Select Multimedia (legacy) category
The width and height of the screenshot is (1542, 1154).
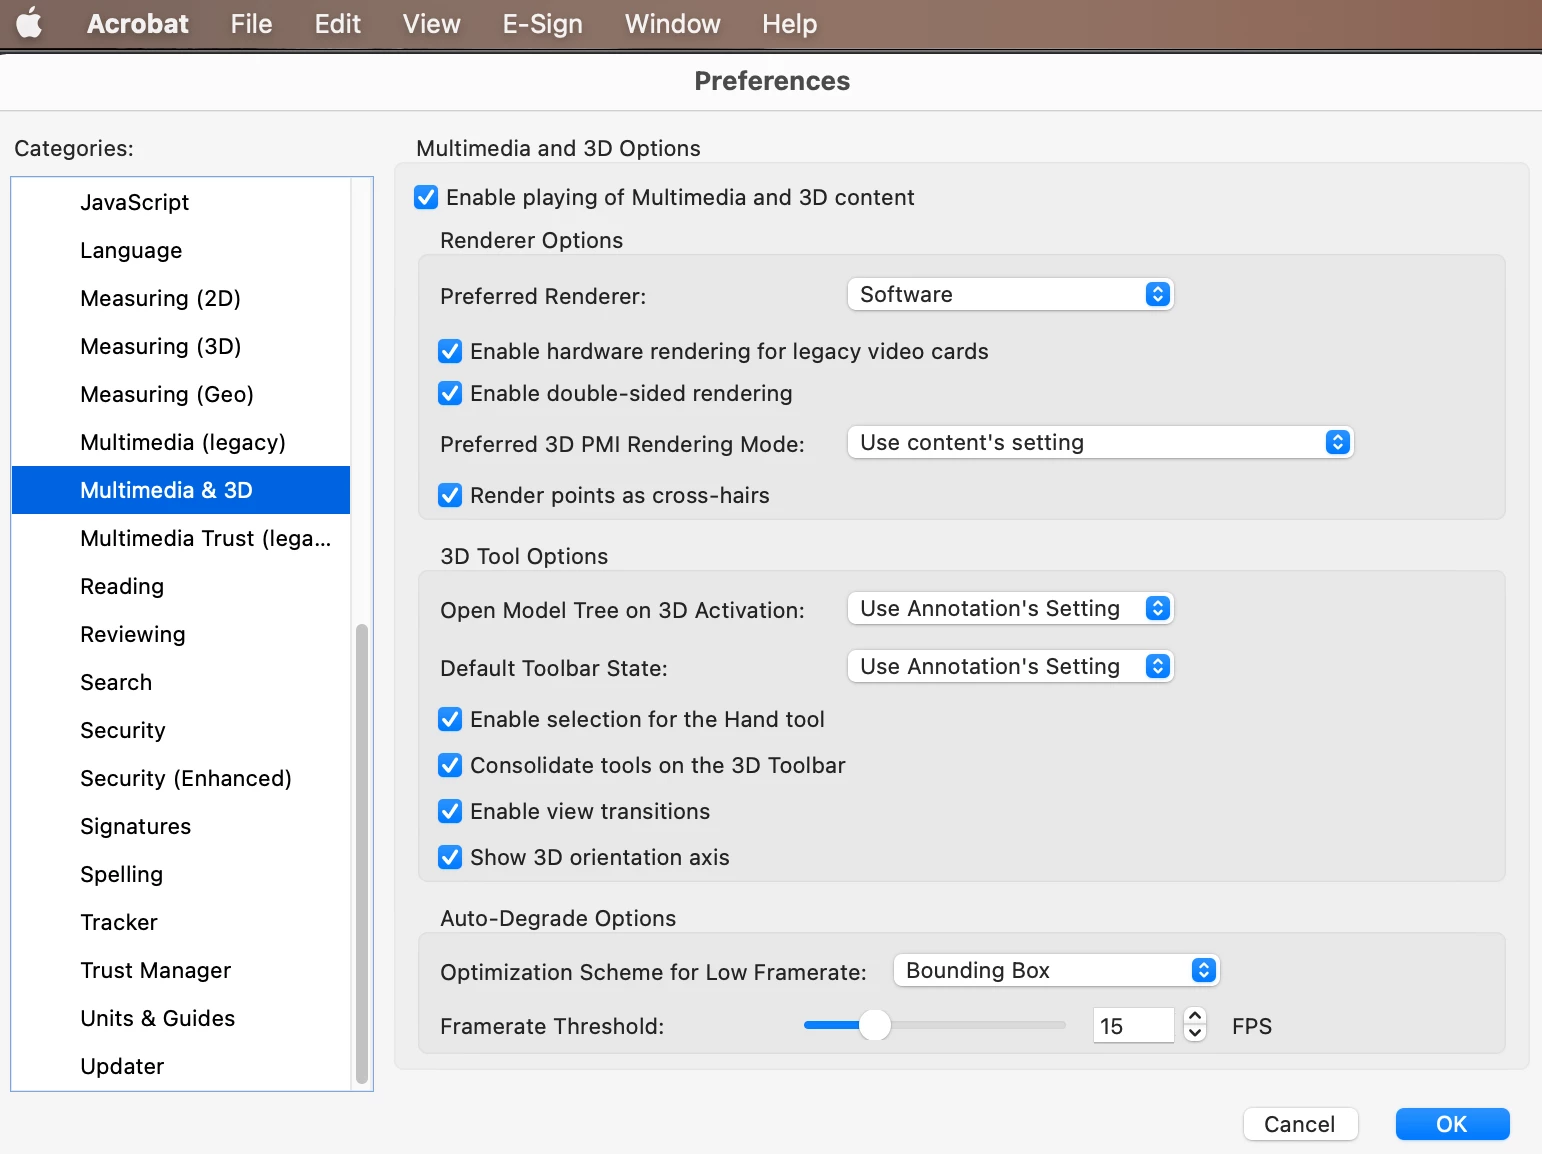point(181,442)
